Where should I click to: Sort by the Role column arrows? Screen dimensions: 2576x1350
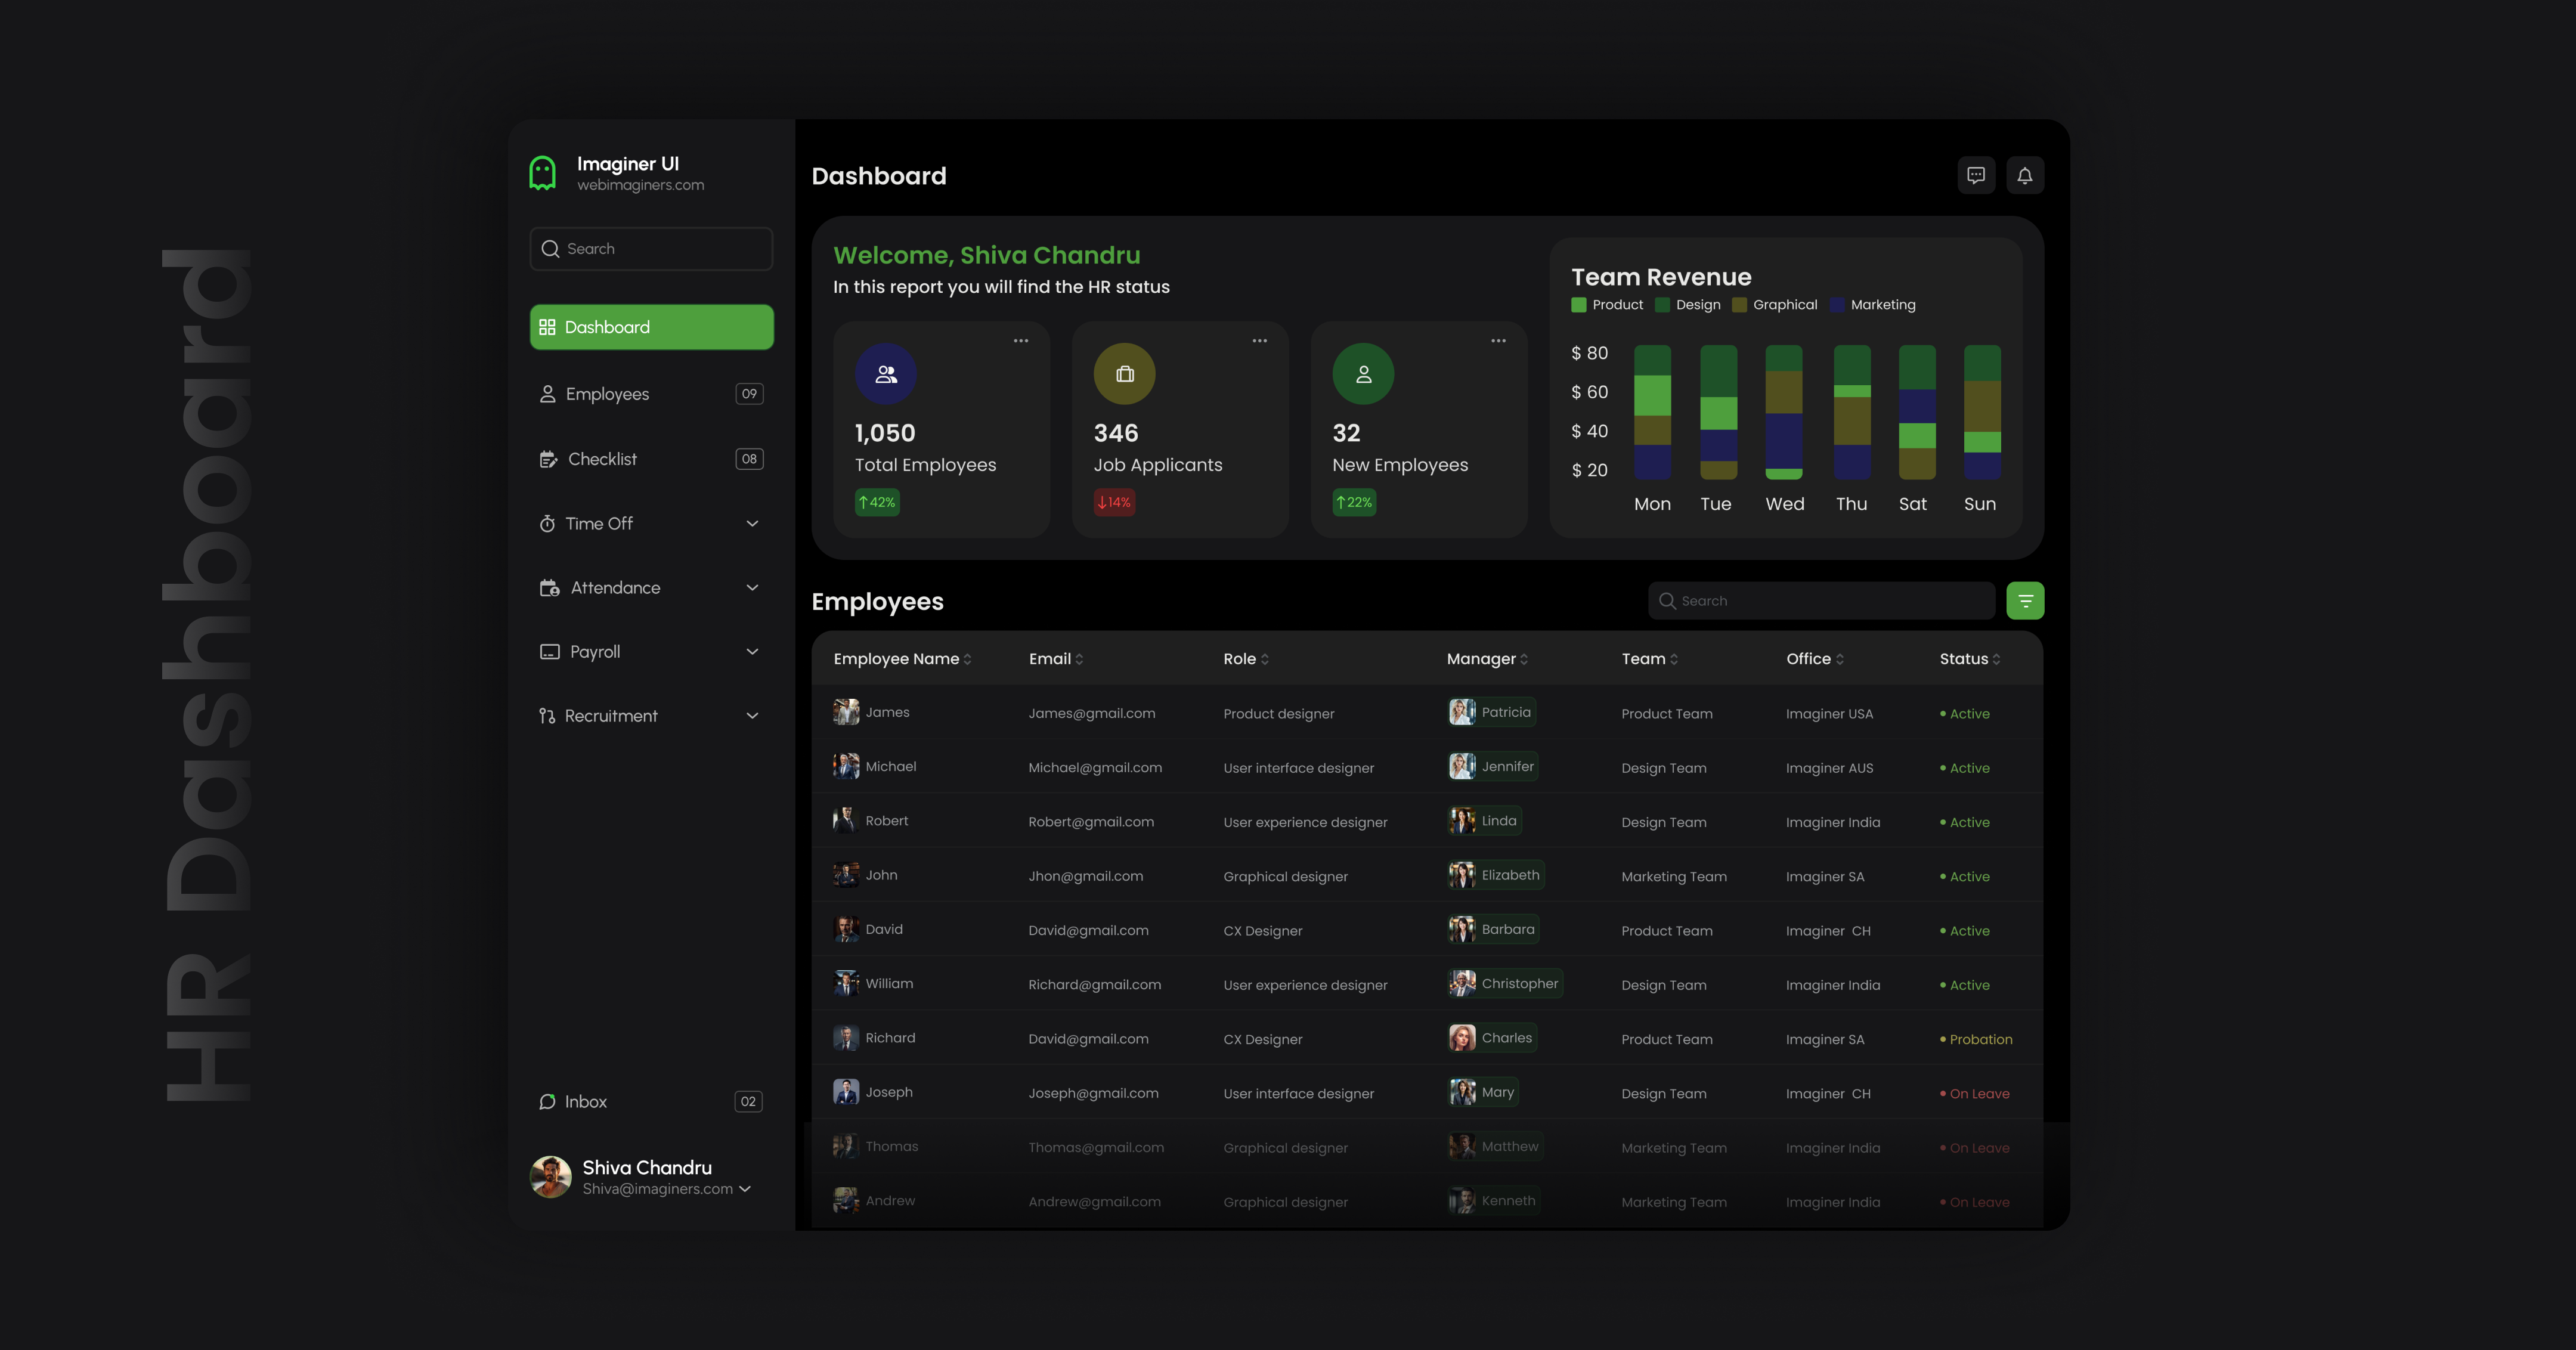tap(1265, 659)
